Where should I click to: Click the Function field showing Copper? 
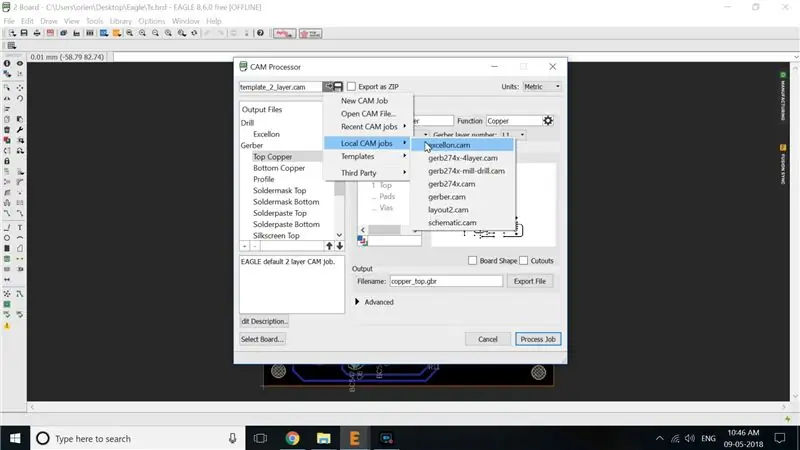click(x=513, y=121)
